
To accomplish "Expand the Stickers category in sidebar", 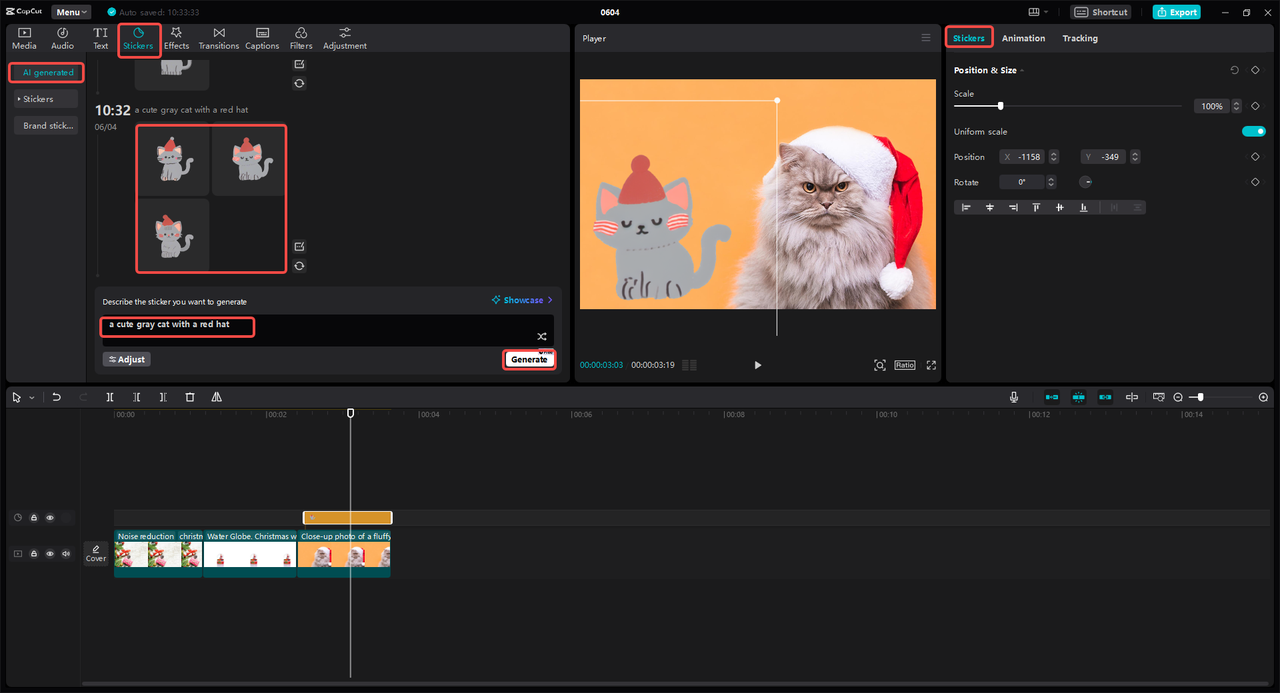I will coord(46,99).
